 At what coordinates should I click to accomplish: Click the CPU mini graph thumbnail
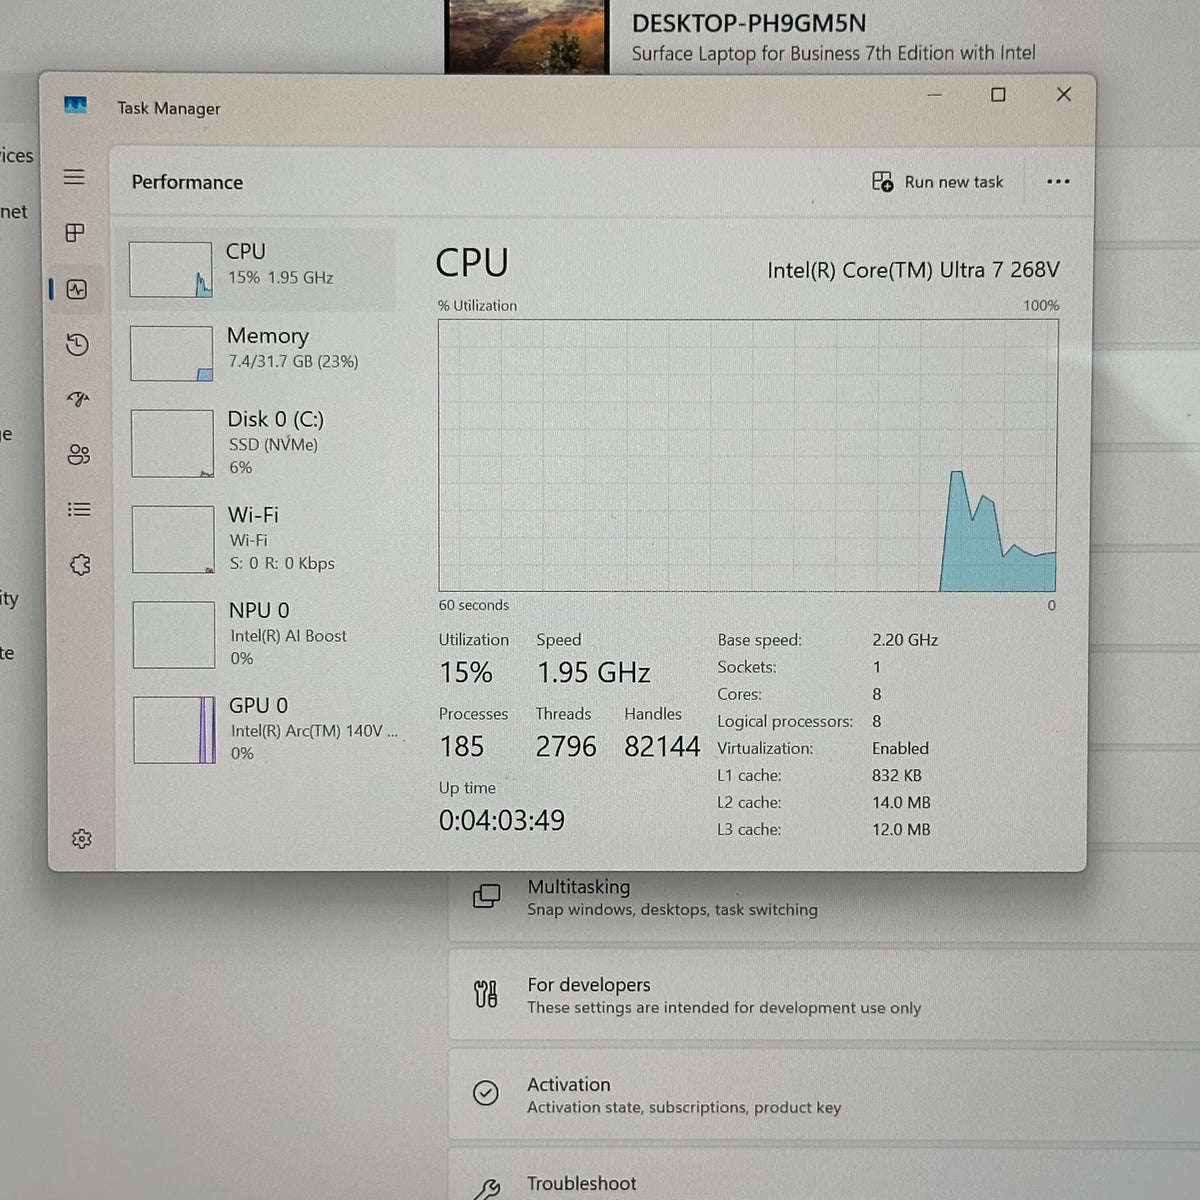click(x=171, y=270)
